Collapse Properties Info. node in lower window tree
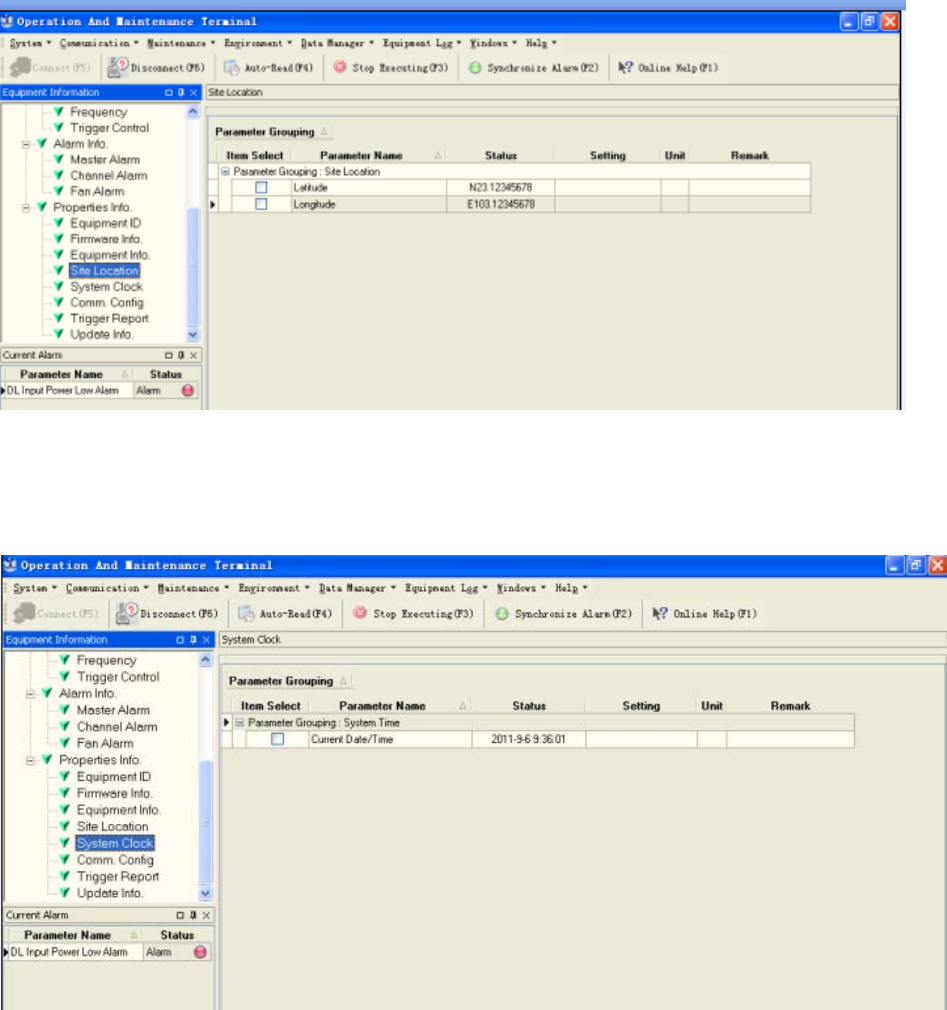This screenshot has height=1010, width=947. click(x=30, y=761)
